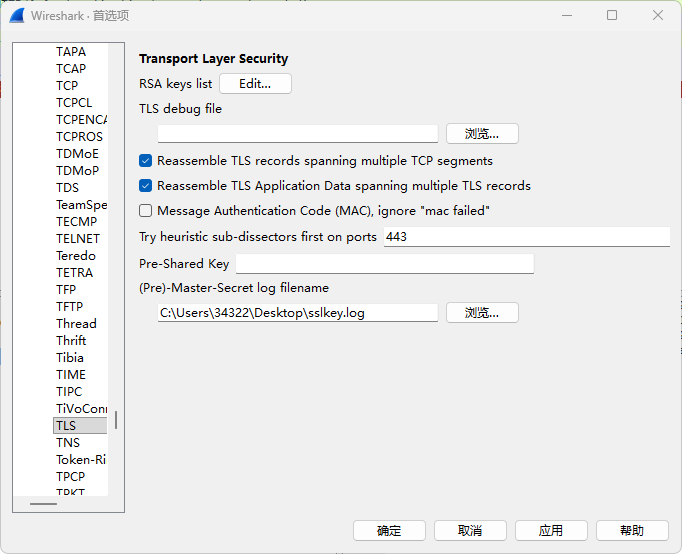682x554 pixels.
Task: Click the sslkey.log filename field
Action: point(298,313)
